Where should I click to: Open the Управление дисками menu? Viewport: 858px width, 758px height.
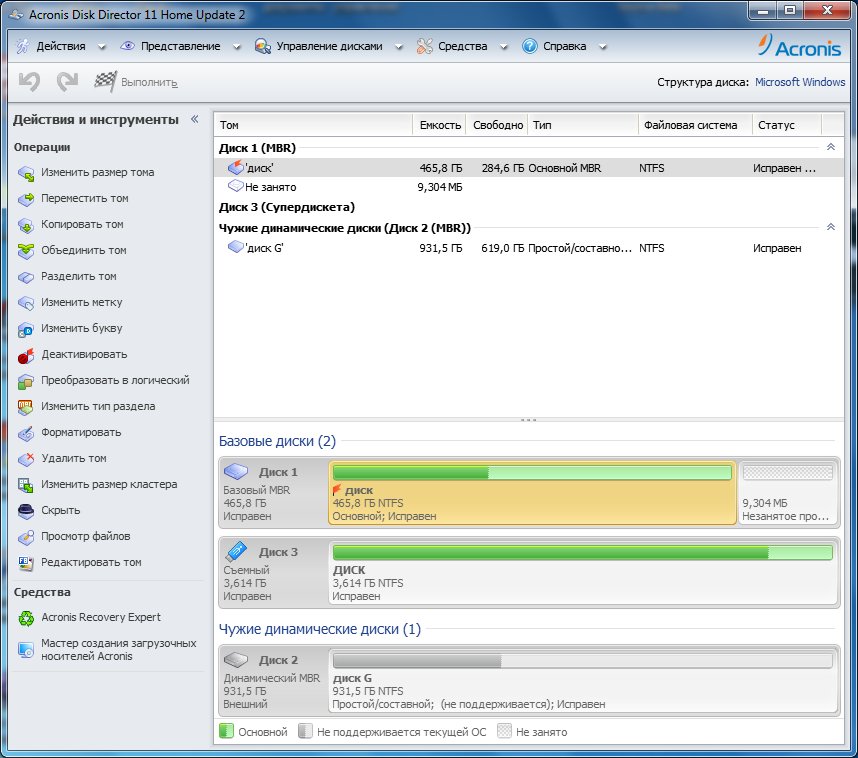coord(329,47)
